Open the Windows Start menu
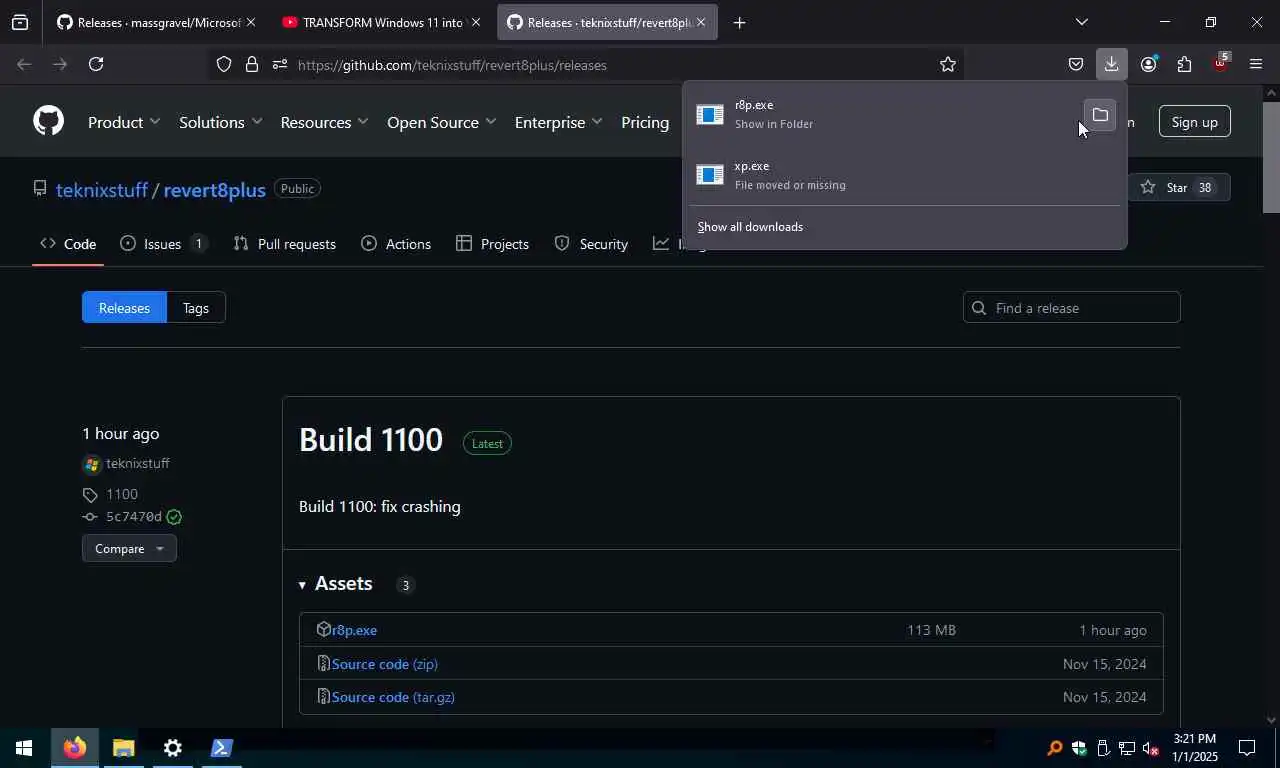Image resolution: width=1280 pixels, height=768 pixels. tap(23, 748)
